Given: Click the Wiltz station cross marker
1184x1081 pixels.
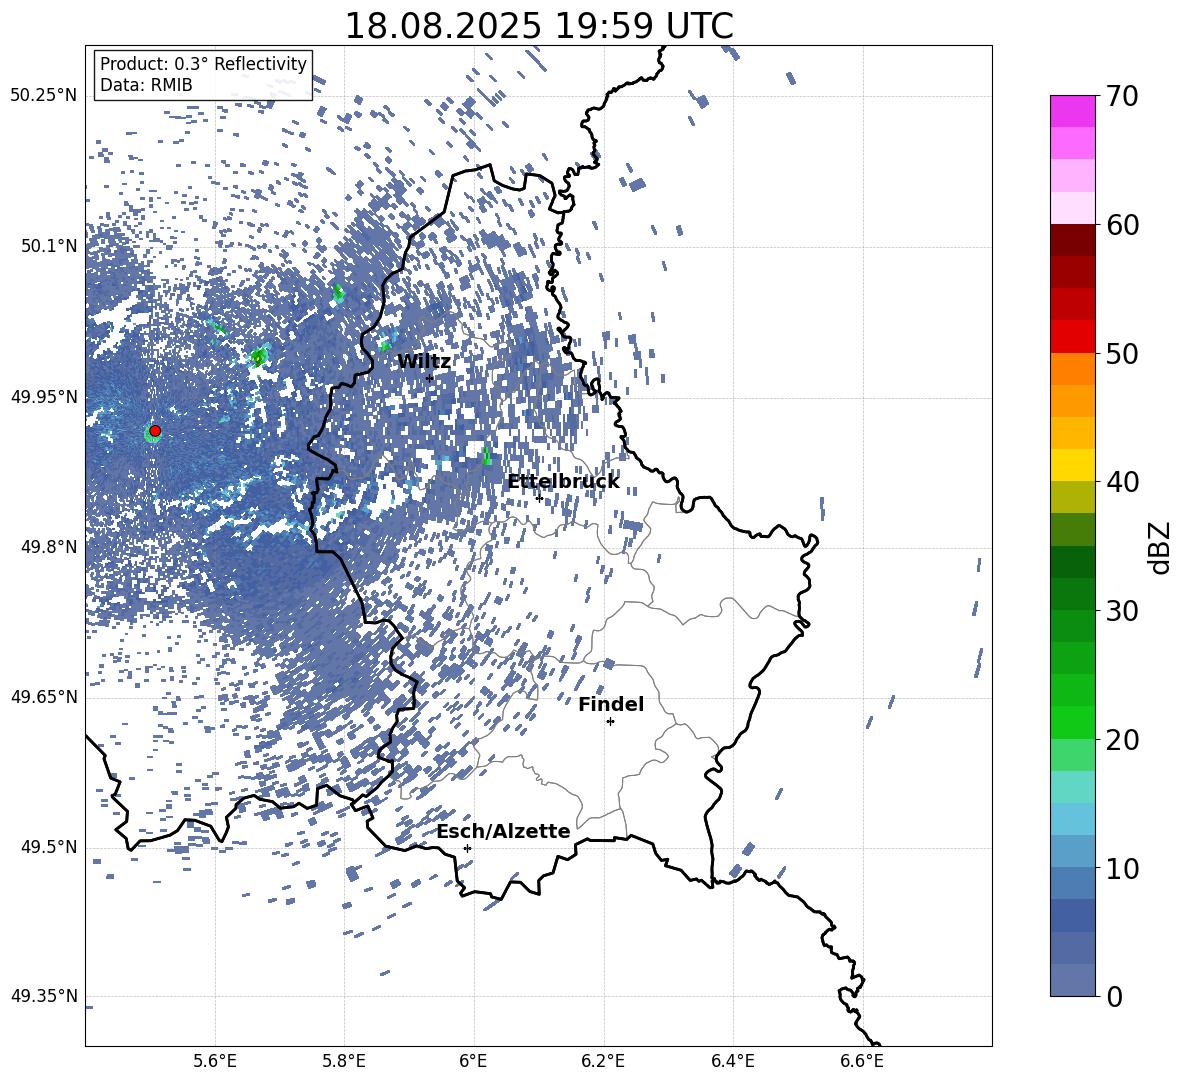Looking at the screenshot, I should pyautogui.click(x=430, y=377).
